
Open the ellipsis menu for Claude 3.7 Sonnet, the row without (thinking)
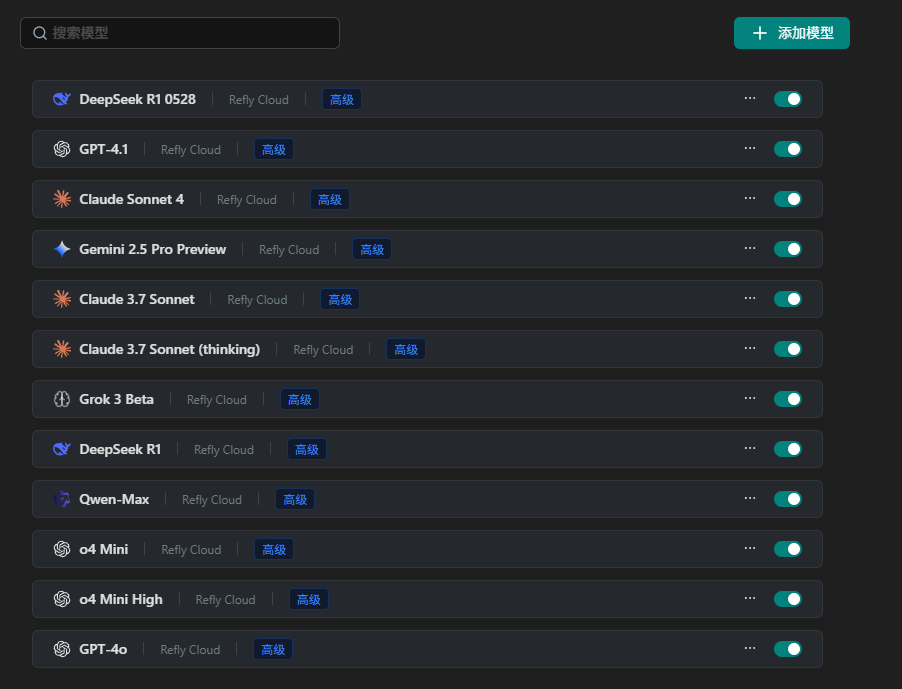pyautogui.click(x=750, y=298)
